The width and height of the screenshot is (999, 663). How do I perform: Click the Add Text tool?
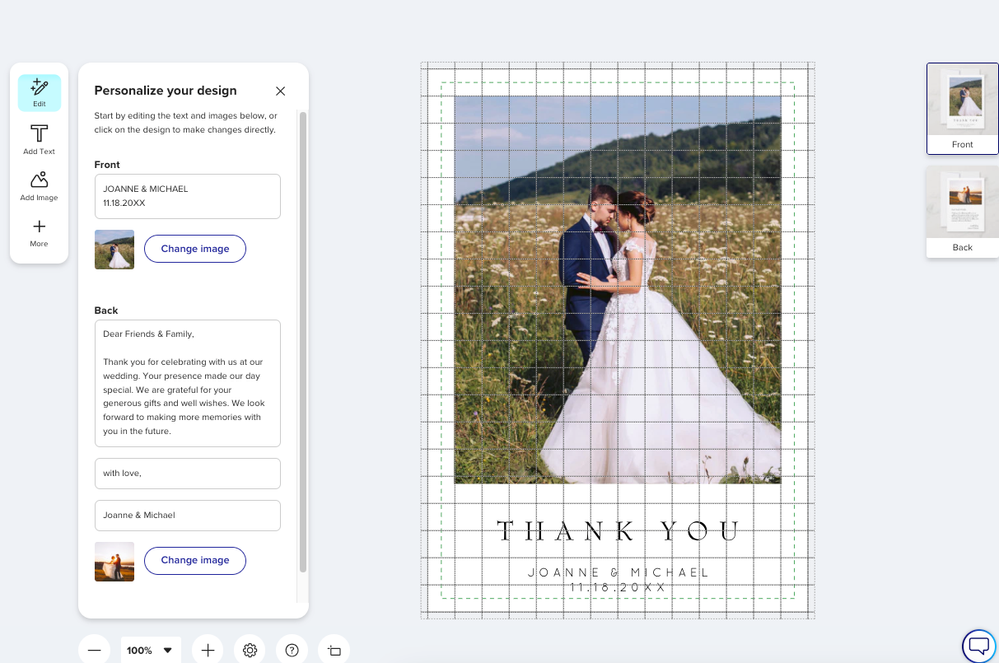[39, 139]
